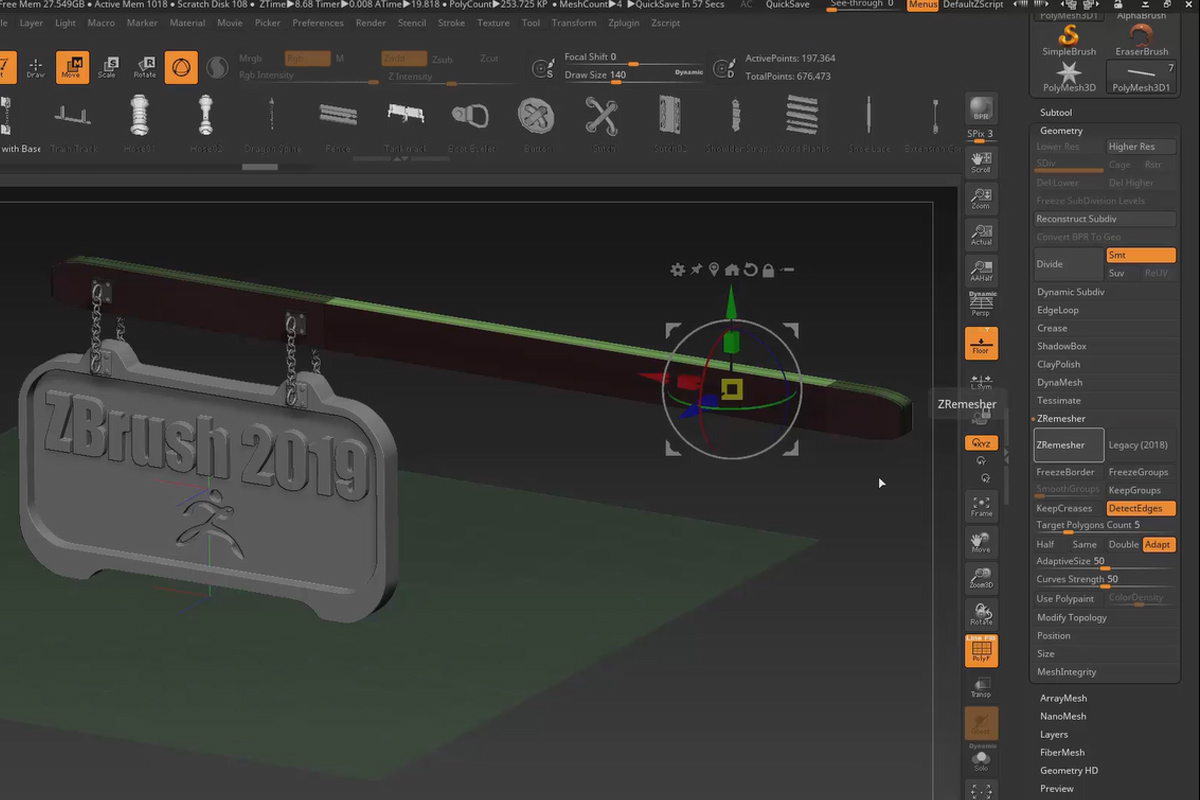
Task: Select the Dragon Spine brush
Action: [x=272, y=124]
